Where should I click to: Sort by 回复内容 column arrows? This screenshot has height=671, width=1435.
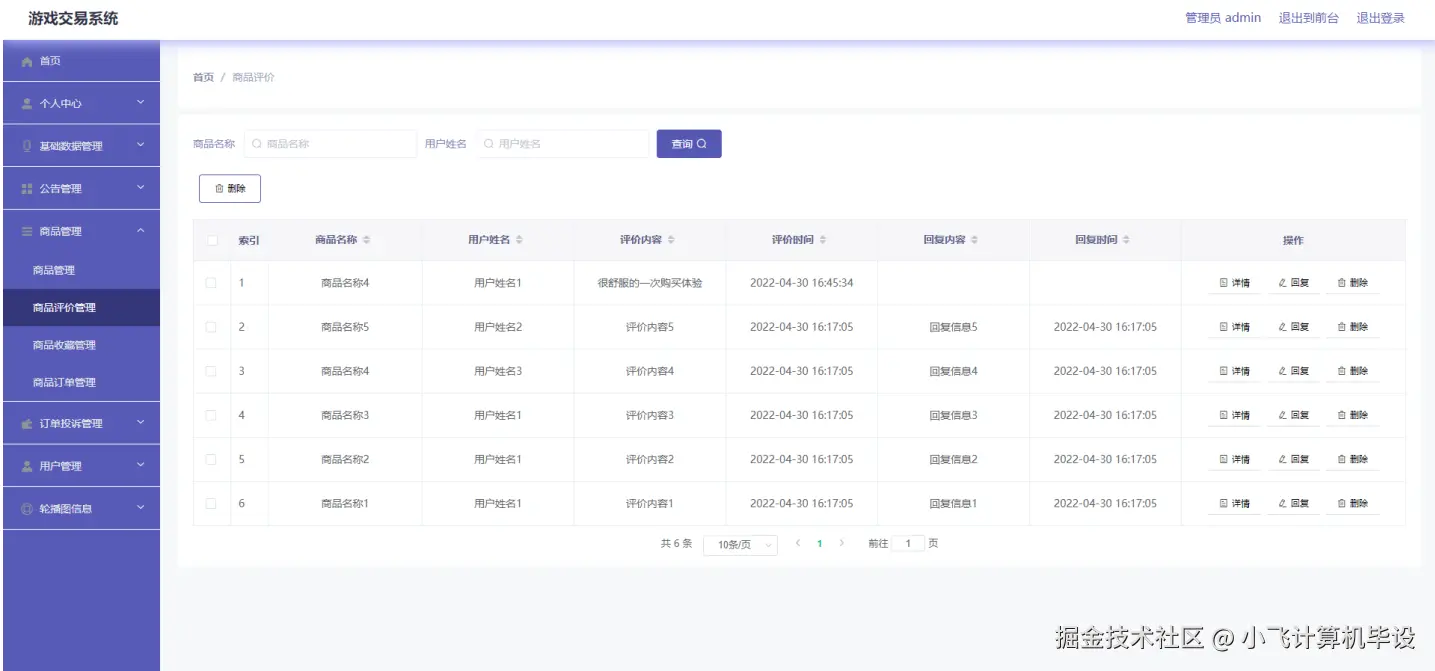[x=975, y=240]
